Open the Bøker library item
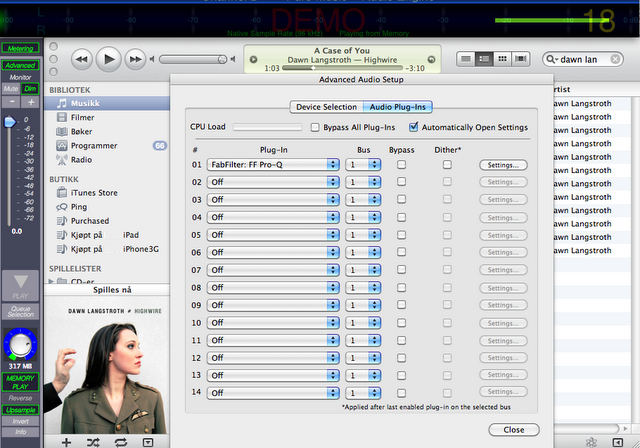This screenshot has width=640, height=448. [81, 131]
